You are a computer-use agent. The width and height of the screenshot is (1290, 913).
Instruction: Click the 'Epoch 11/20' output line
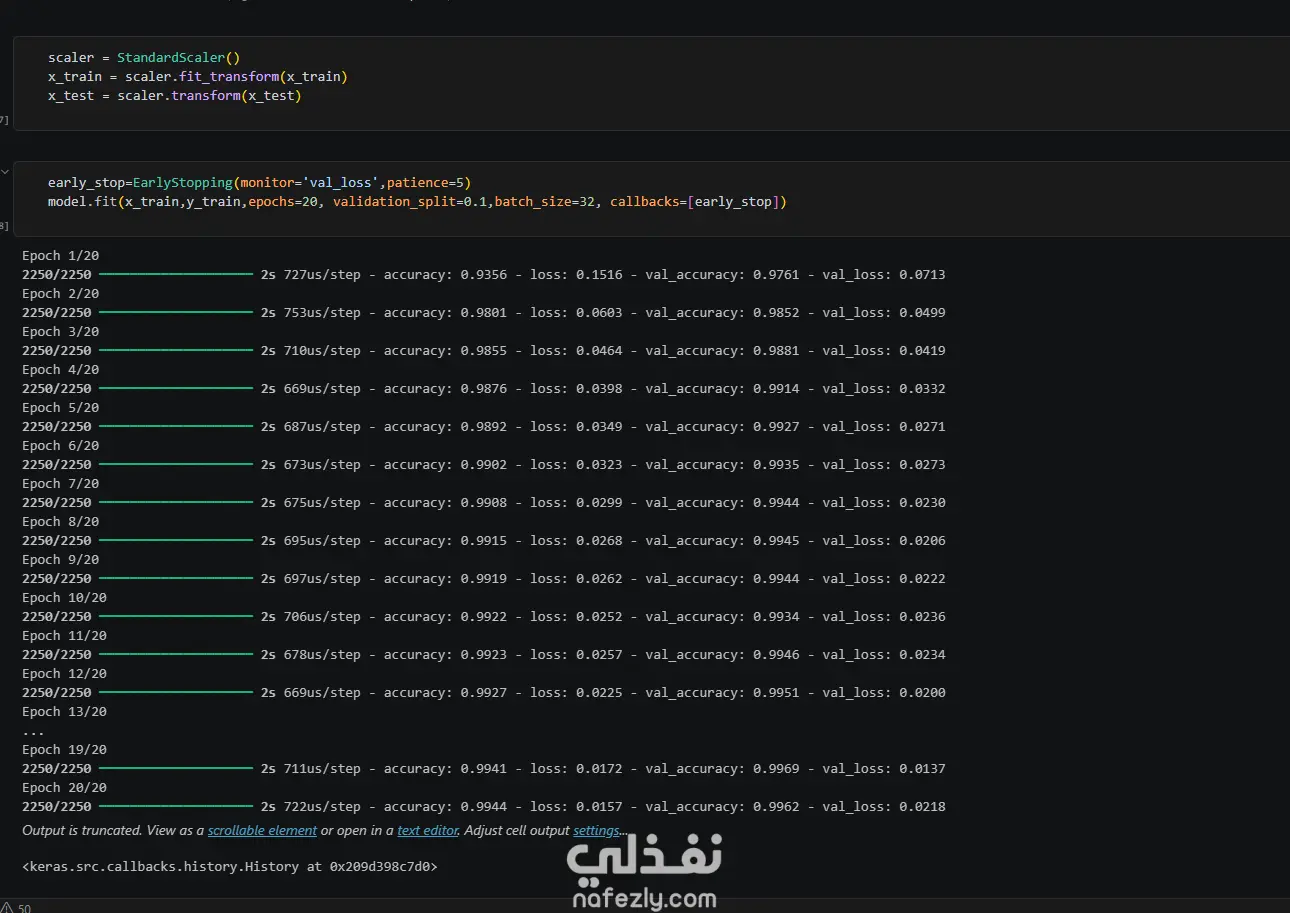pyautogui.click(x=64, y=636)
